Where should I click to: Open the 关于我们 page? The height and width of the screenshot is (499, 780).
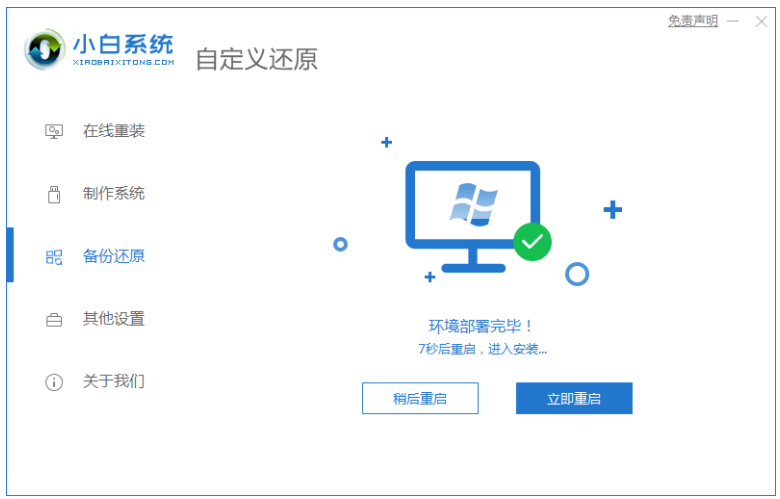pos(113,382)
